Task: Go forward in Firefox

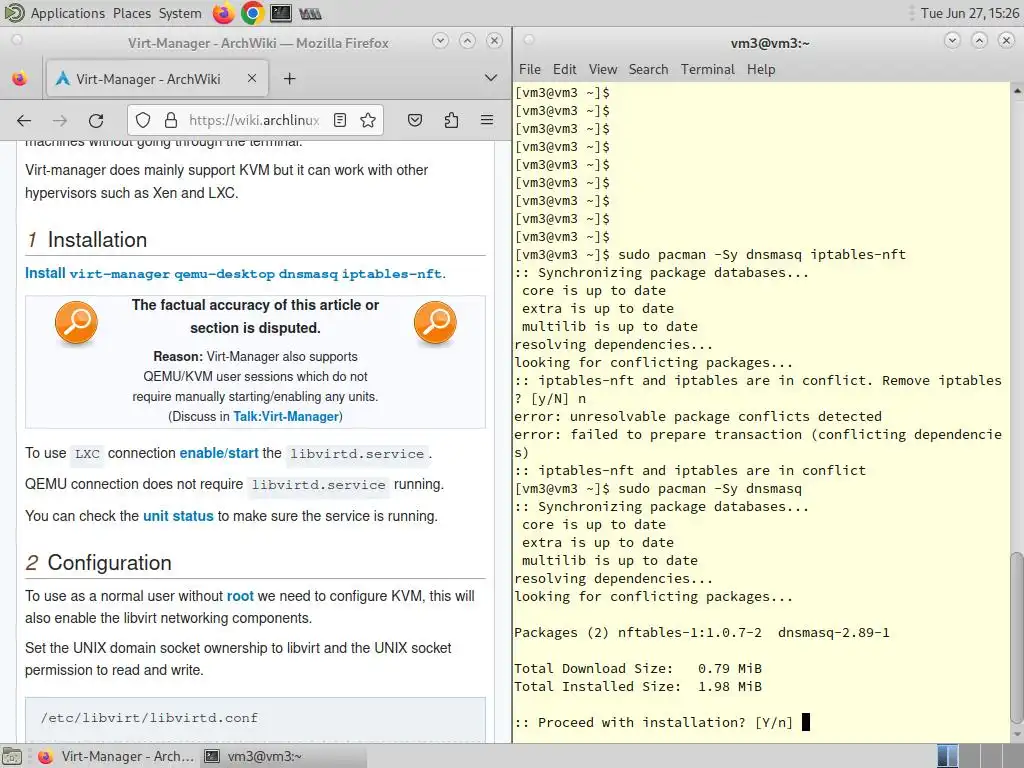Action: (59, 120)
